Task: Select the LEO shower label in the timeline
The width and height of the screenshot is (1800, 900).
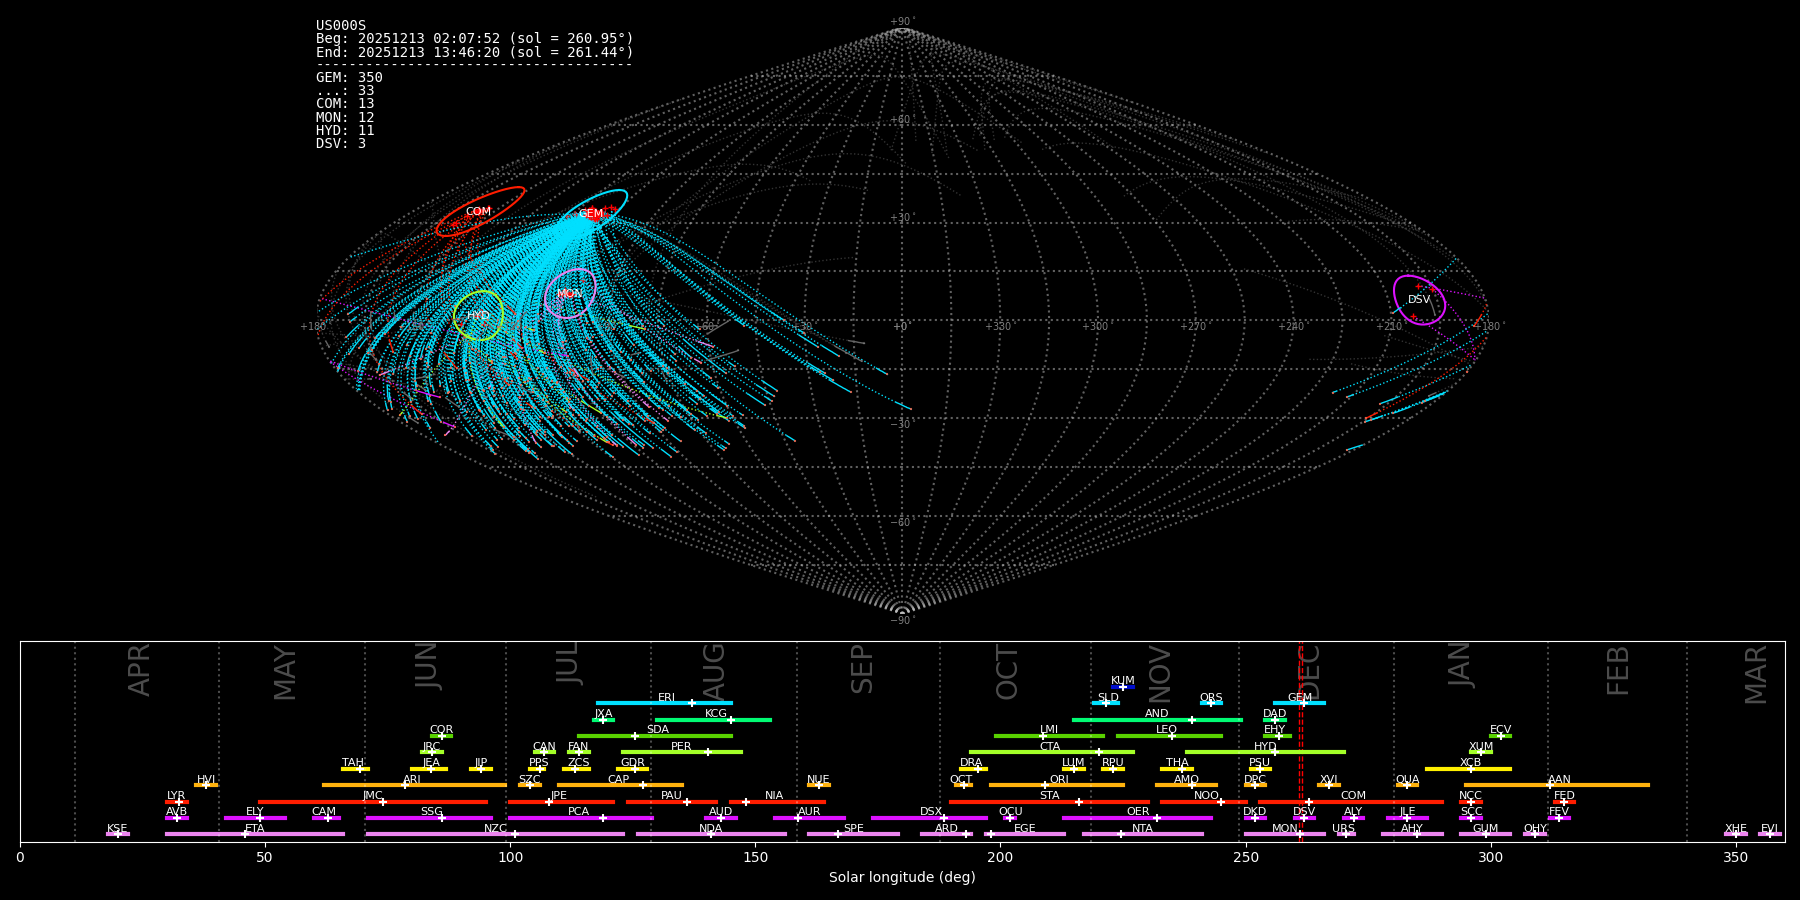Action: 1166,730
